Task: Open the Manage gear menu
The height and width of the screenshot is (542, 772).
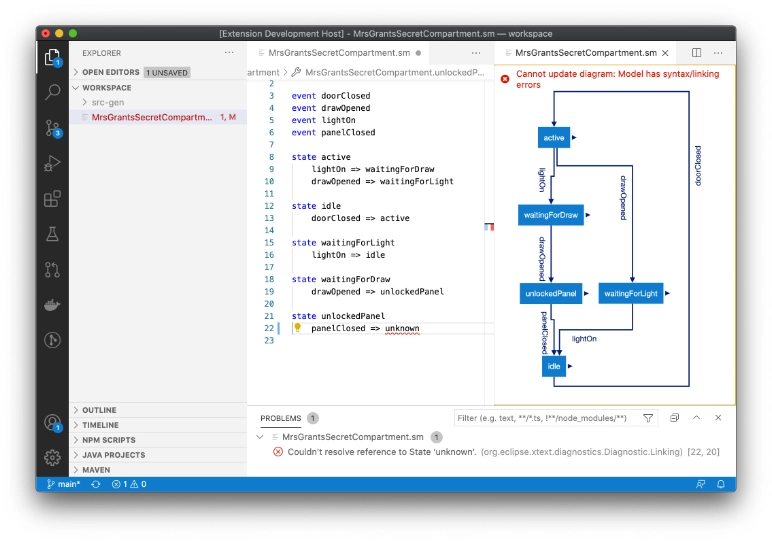Action: pyautogui.click(x=52, y=458)
